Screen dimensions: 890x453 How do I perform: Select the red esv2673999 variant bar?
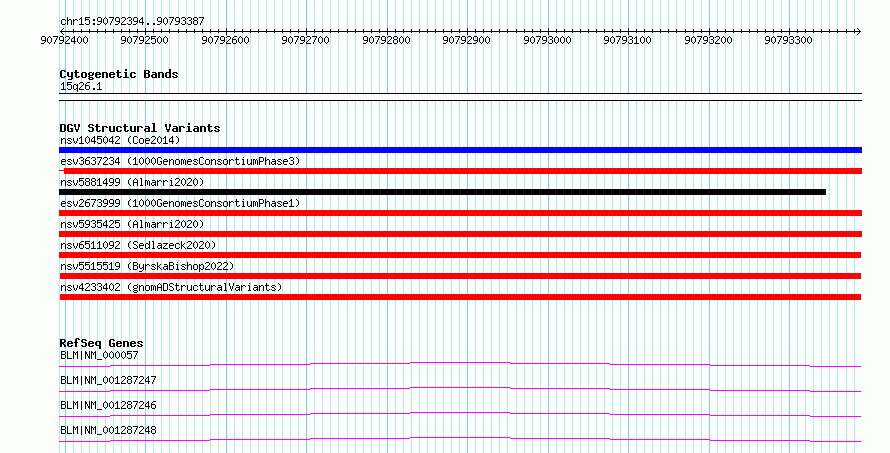pos(460,213)
